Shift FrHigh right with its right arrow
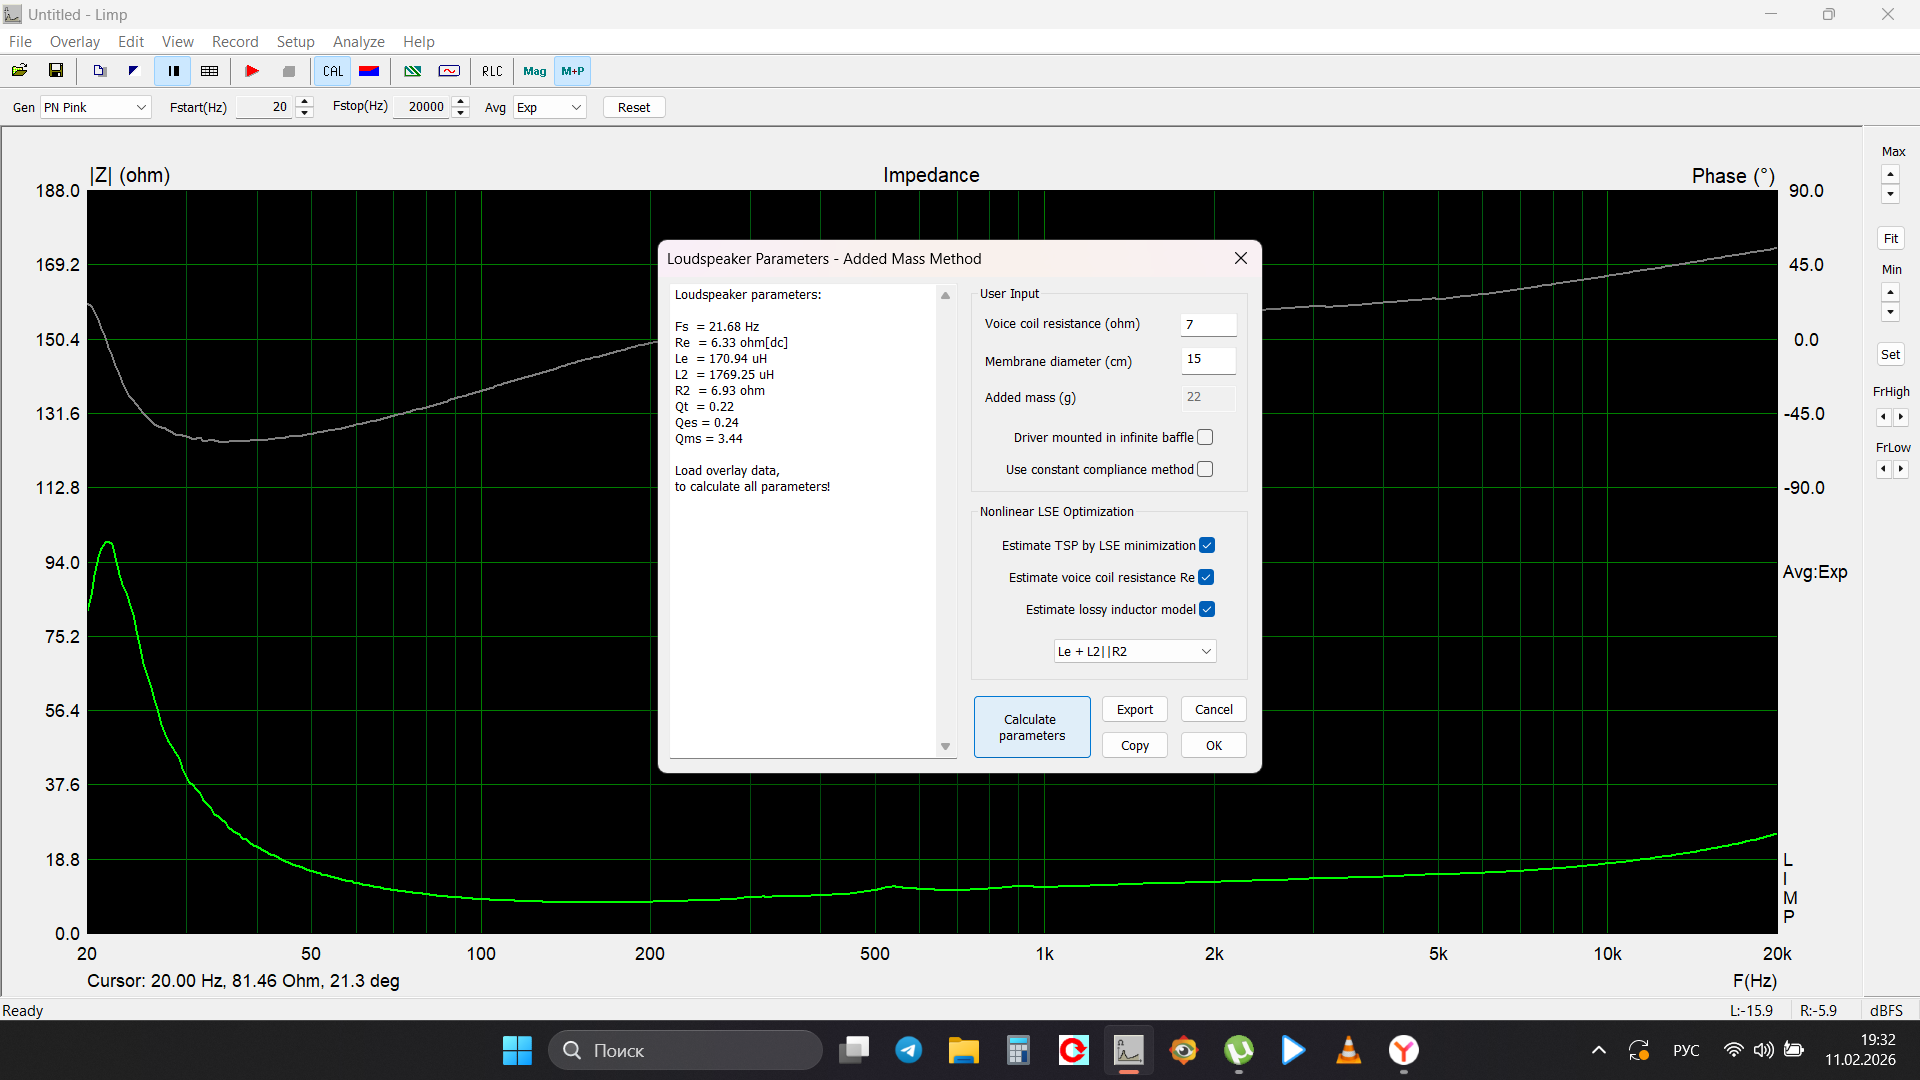Screen dimensions: 1920x1080 point(1900,417)
